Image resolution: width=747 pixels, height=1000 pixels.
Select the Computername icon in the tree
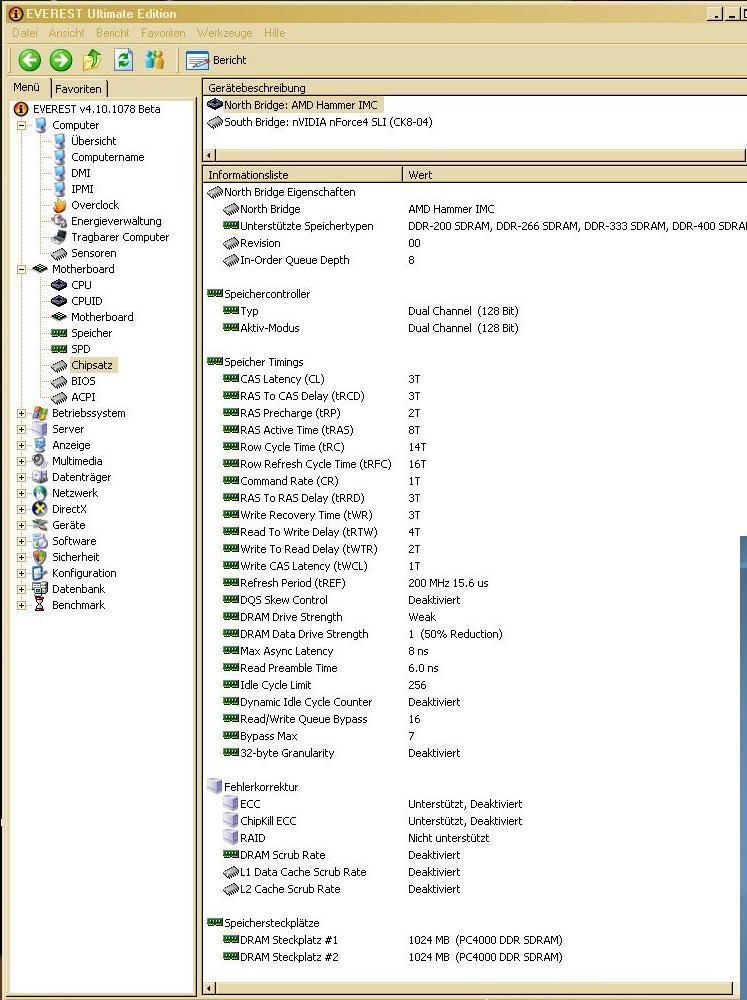[59, 157]
